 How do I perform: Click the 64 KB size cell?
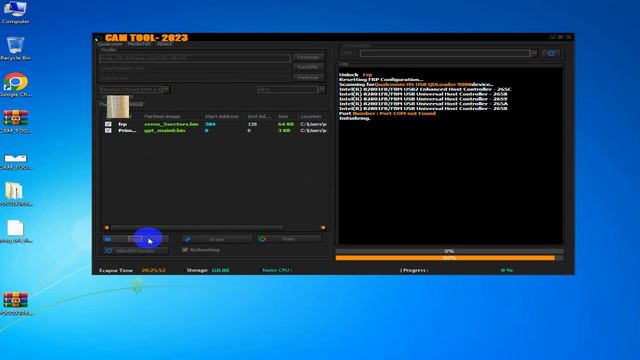point(286,124)
